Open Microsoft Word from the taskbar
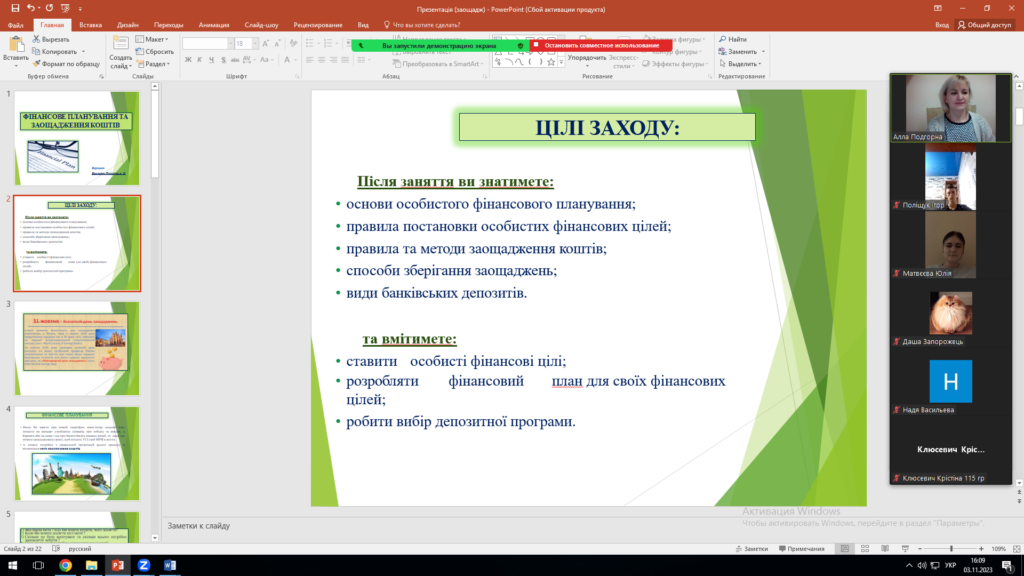1024x576 pixels. coord(170,565)
